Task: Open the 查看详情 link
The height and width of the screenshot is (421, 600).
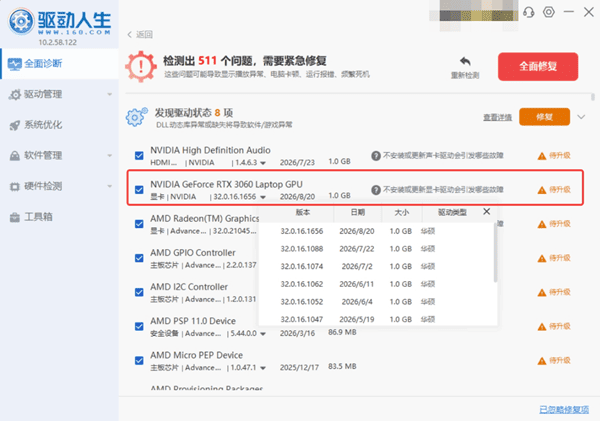Action: coord(497,117)
